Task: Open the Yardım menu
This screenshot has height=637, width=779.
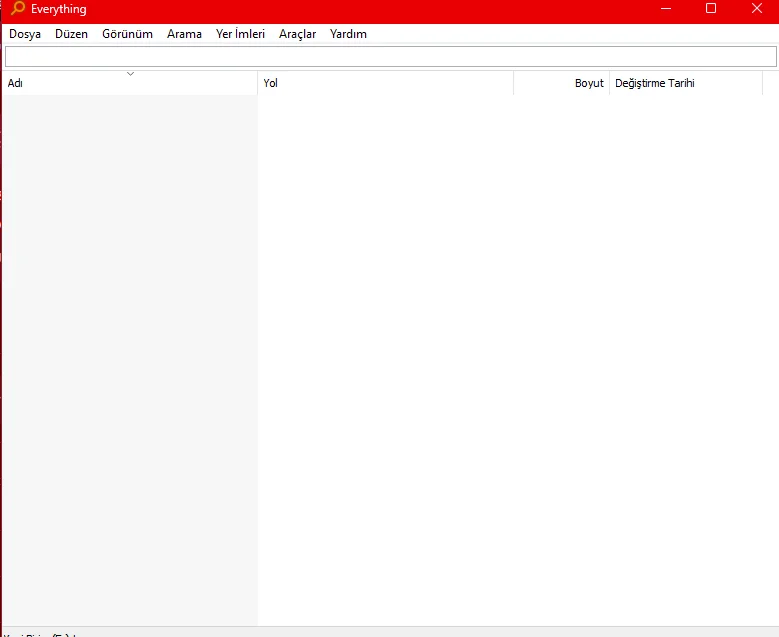Action: (348, 34)
